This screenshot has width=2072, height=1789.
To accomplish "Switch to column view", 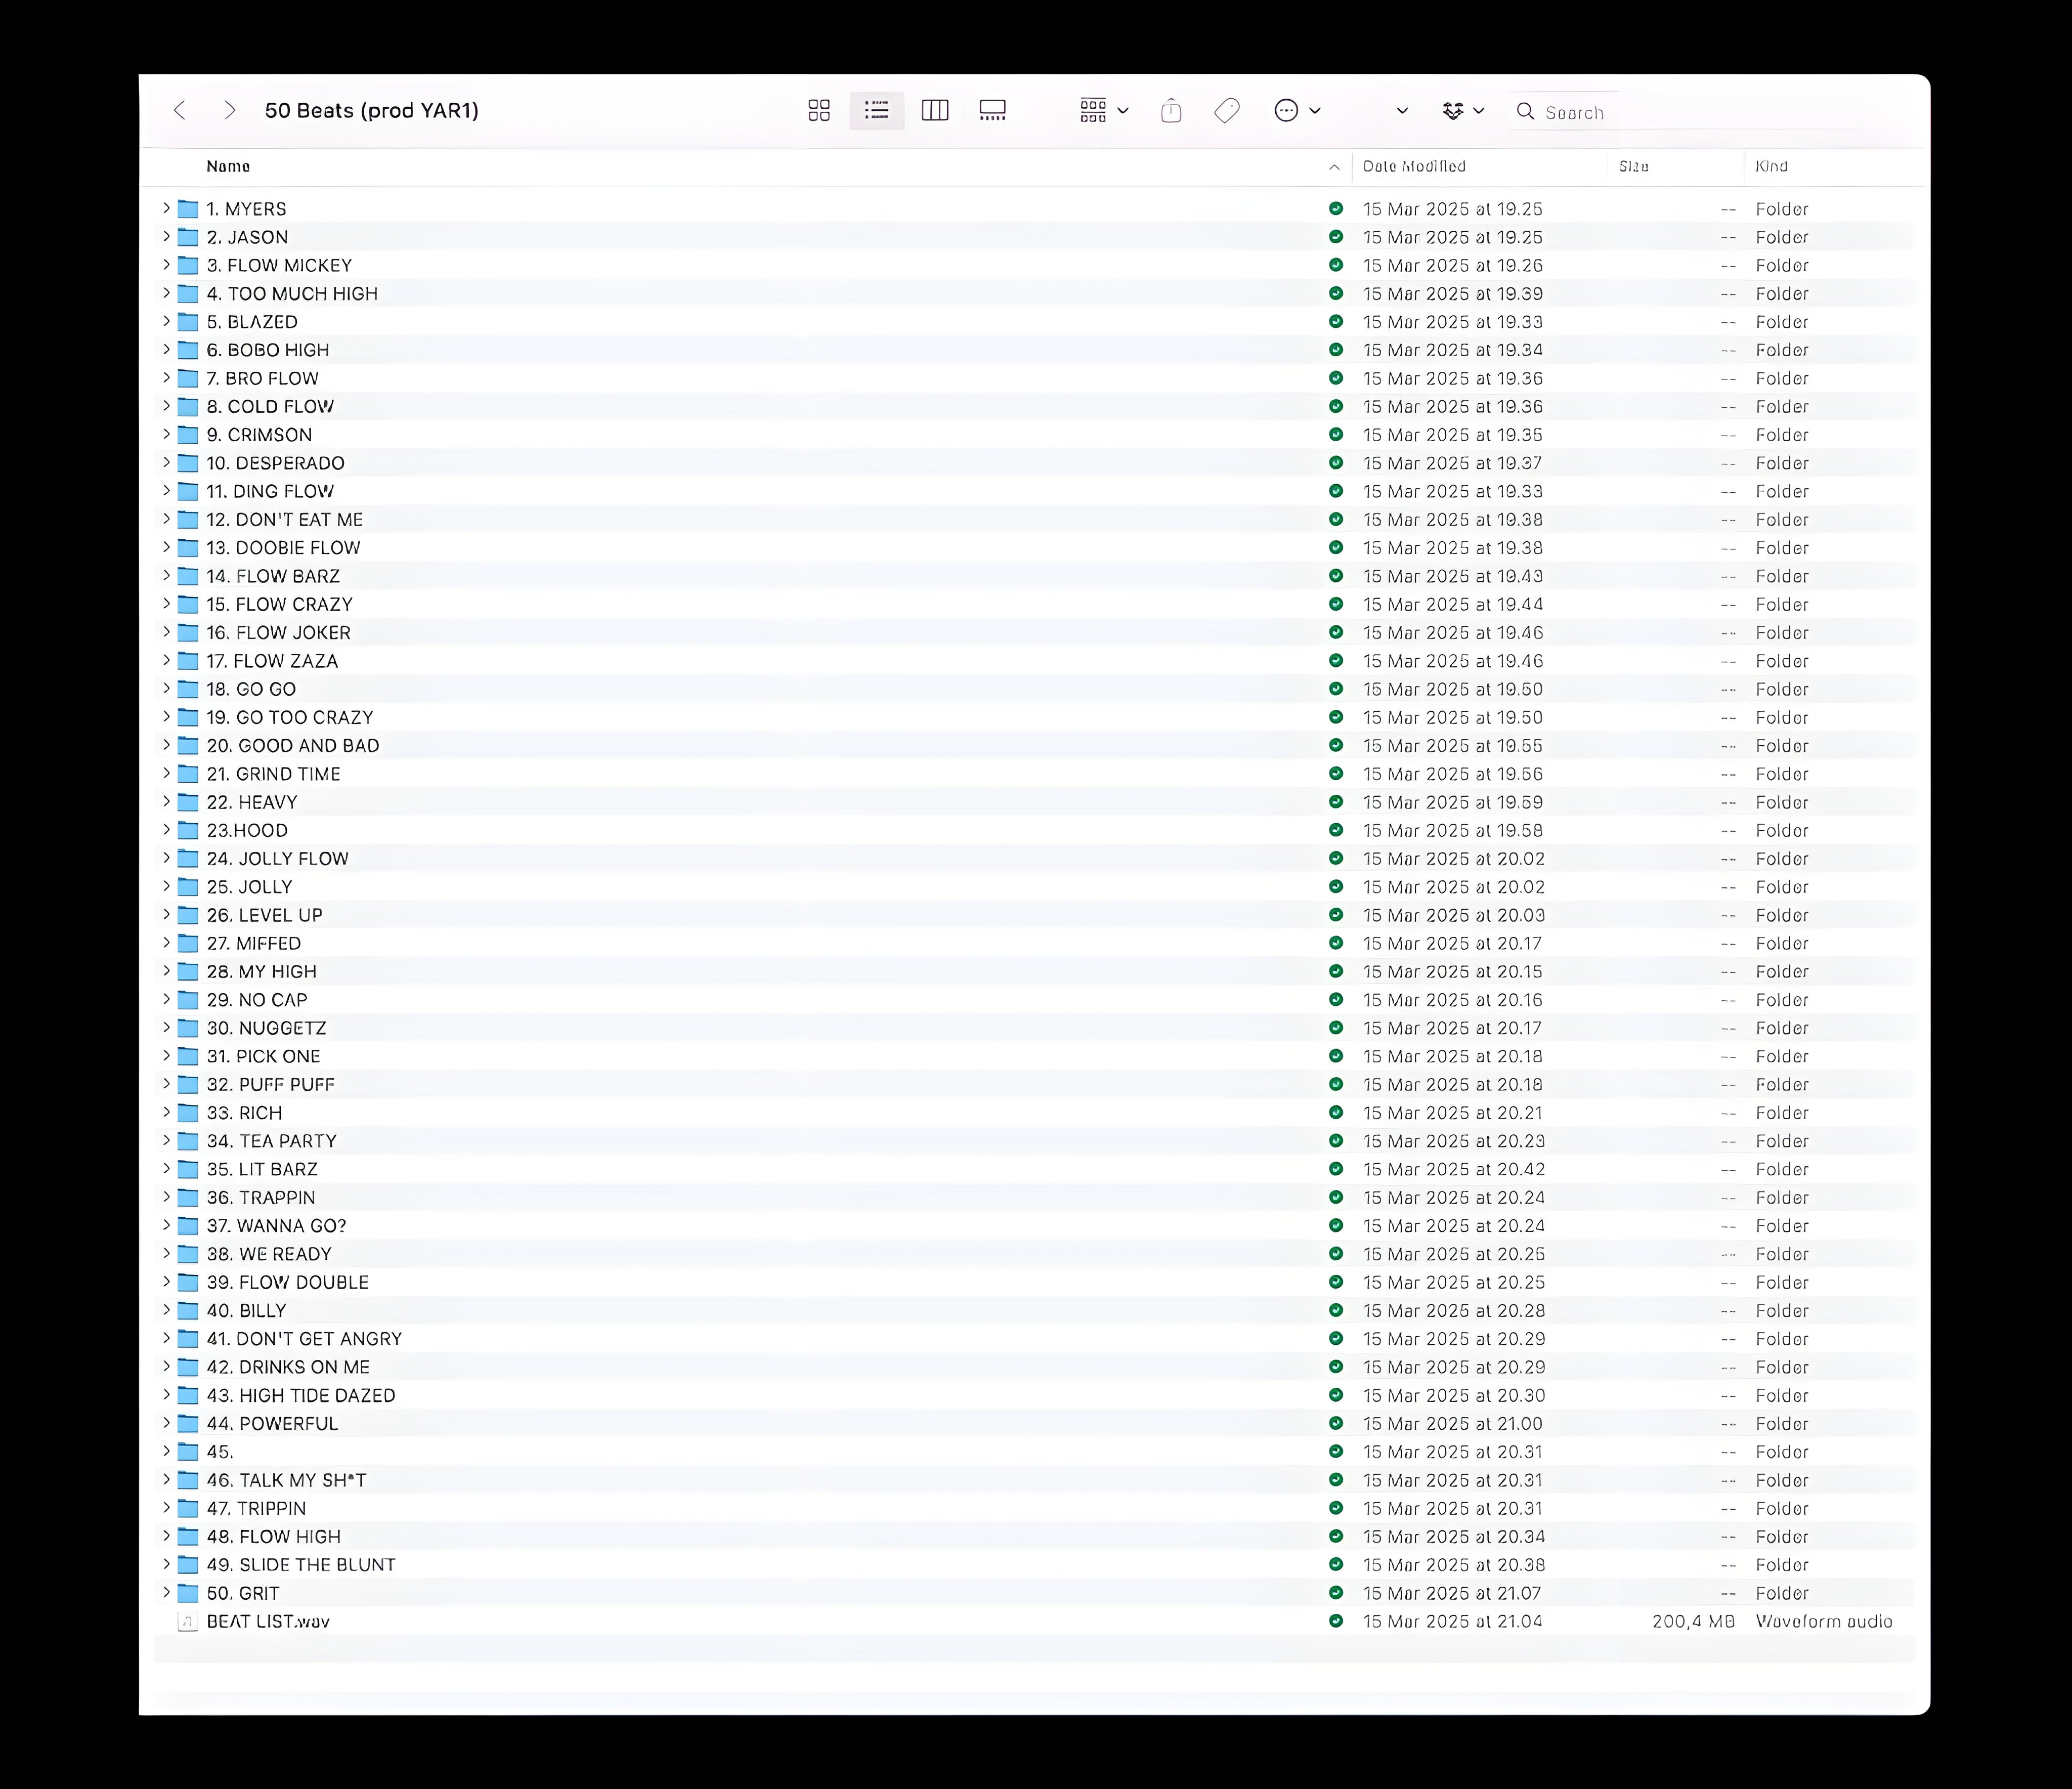I will (x=935, y=111).
